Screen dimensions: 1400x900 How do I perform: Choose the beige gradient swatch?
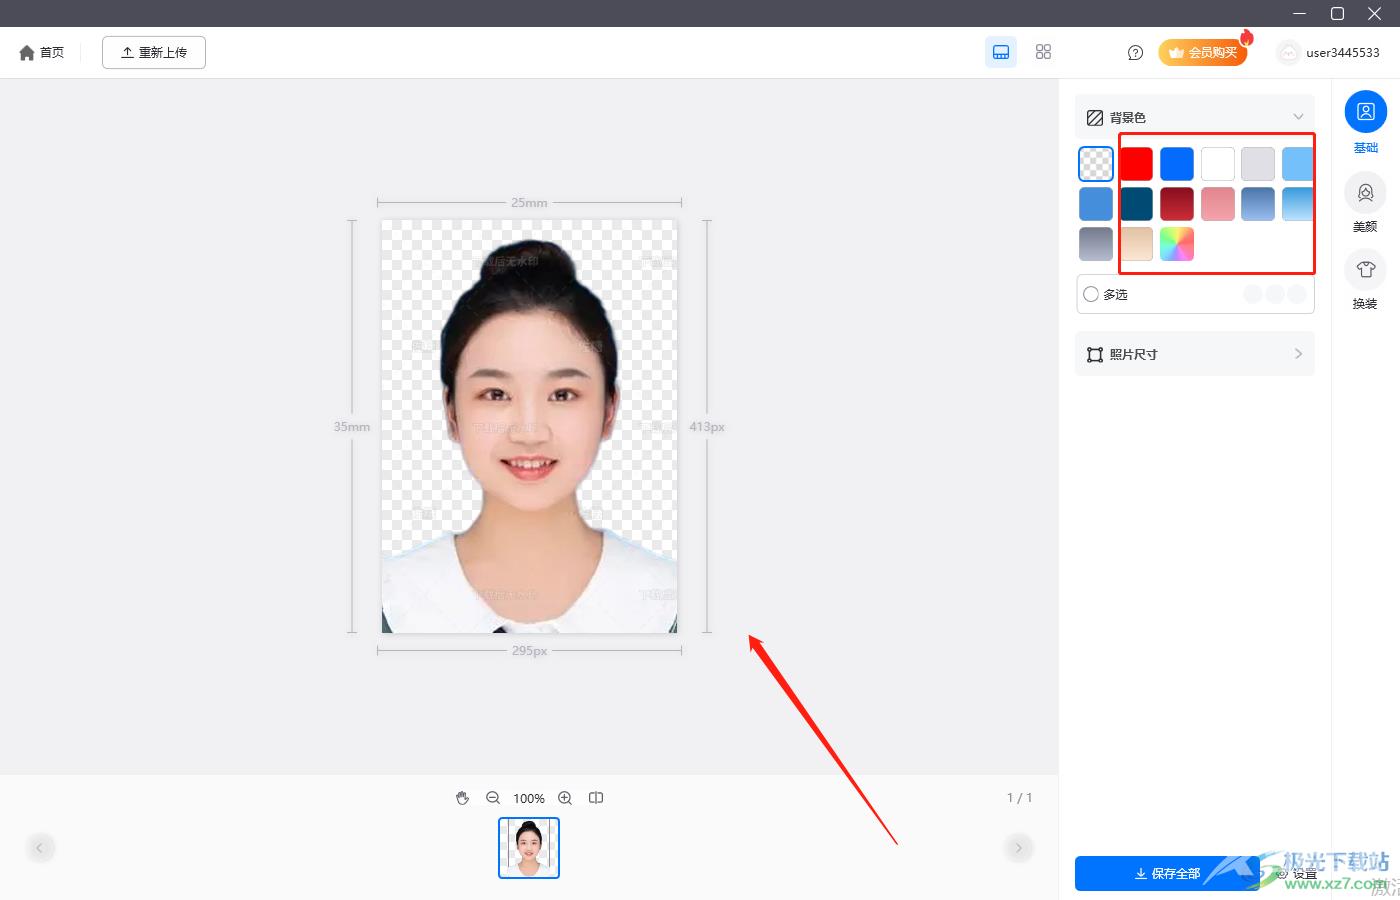(1136, 244)
